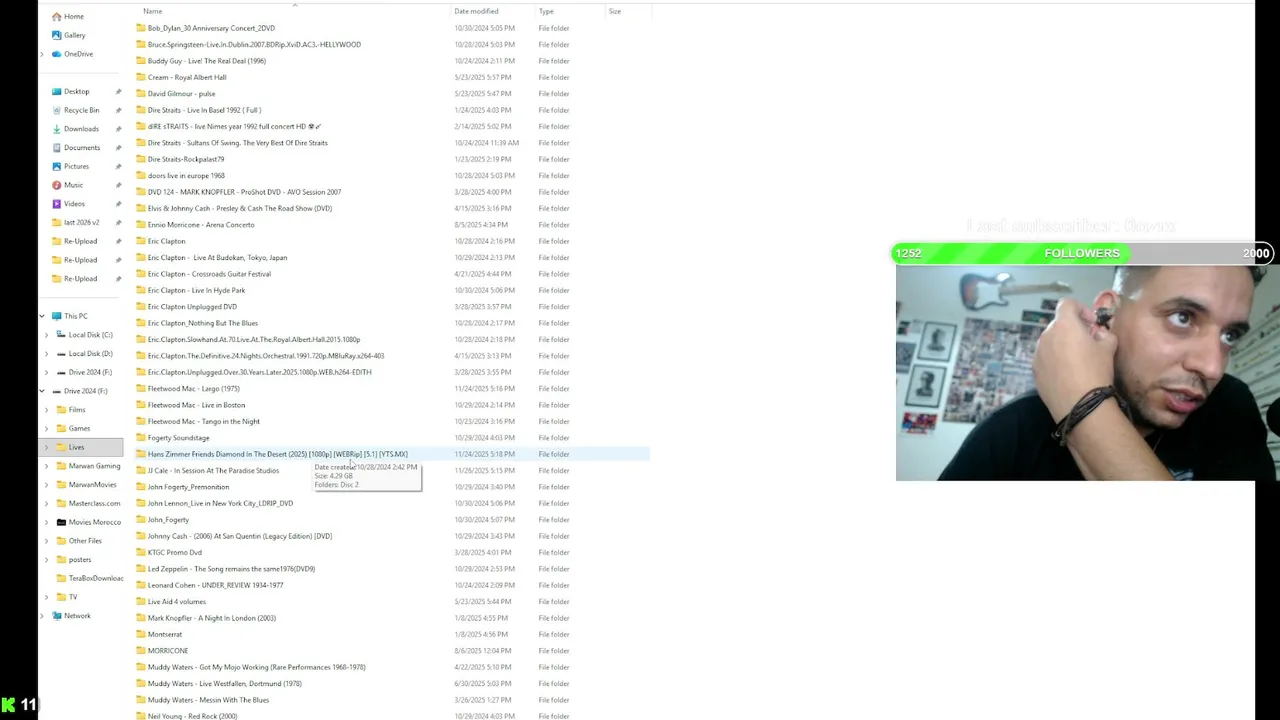Click the OneDrive cloud icon
The image size is (1280, 720).
[56, 54]
